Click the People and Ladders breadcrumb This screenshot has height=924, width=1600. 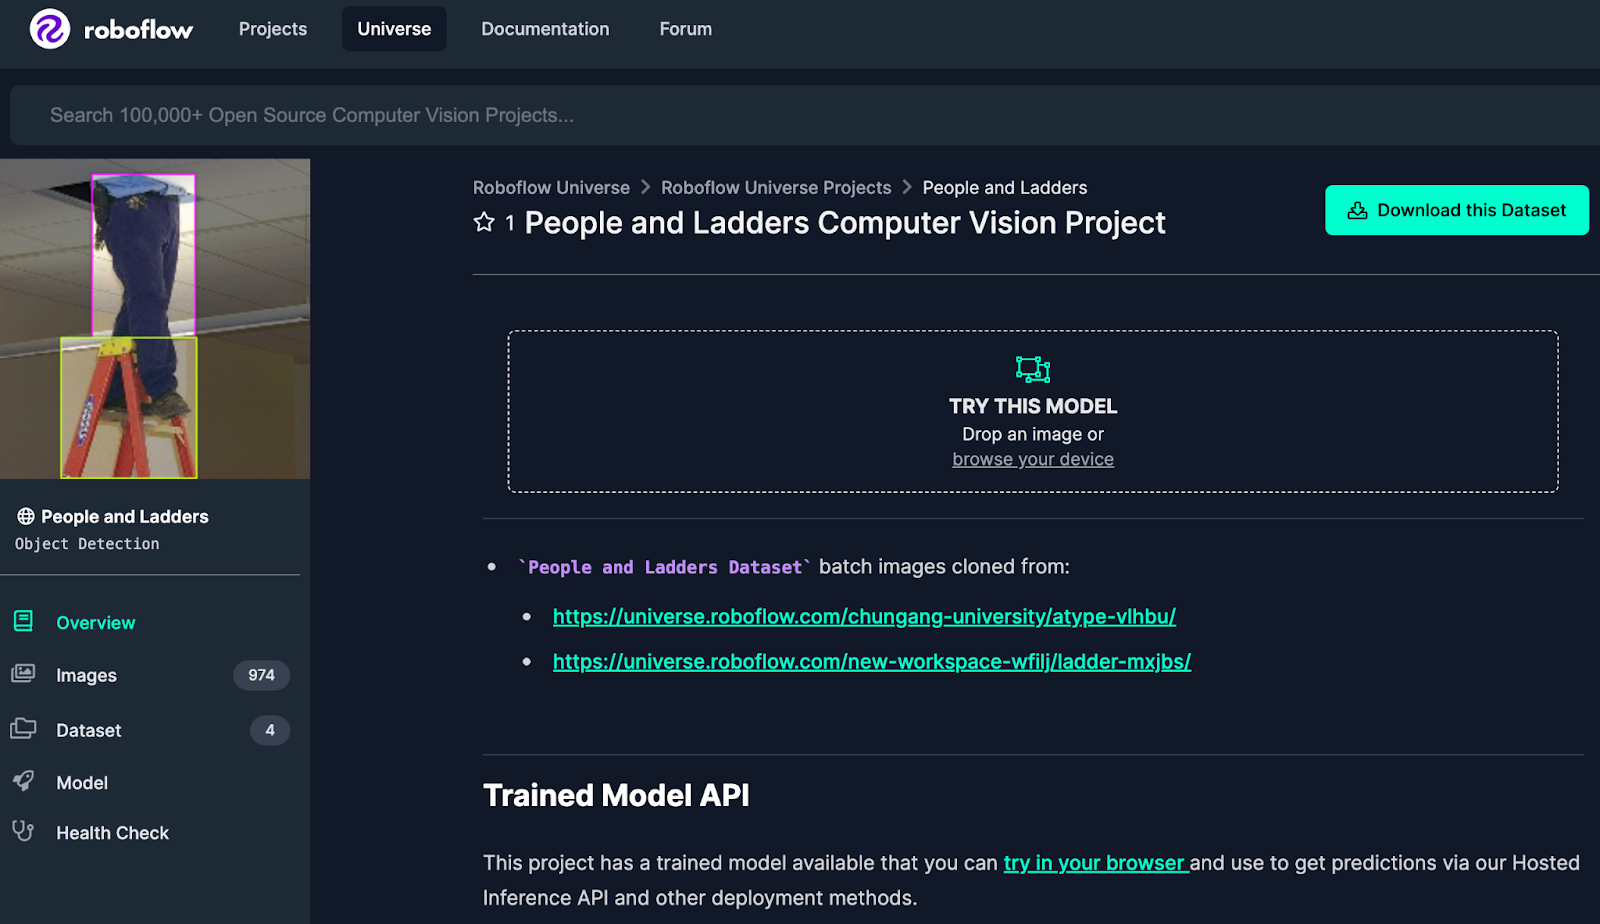pyautogui.click(x=1005, y=187)
